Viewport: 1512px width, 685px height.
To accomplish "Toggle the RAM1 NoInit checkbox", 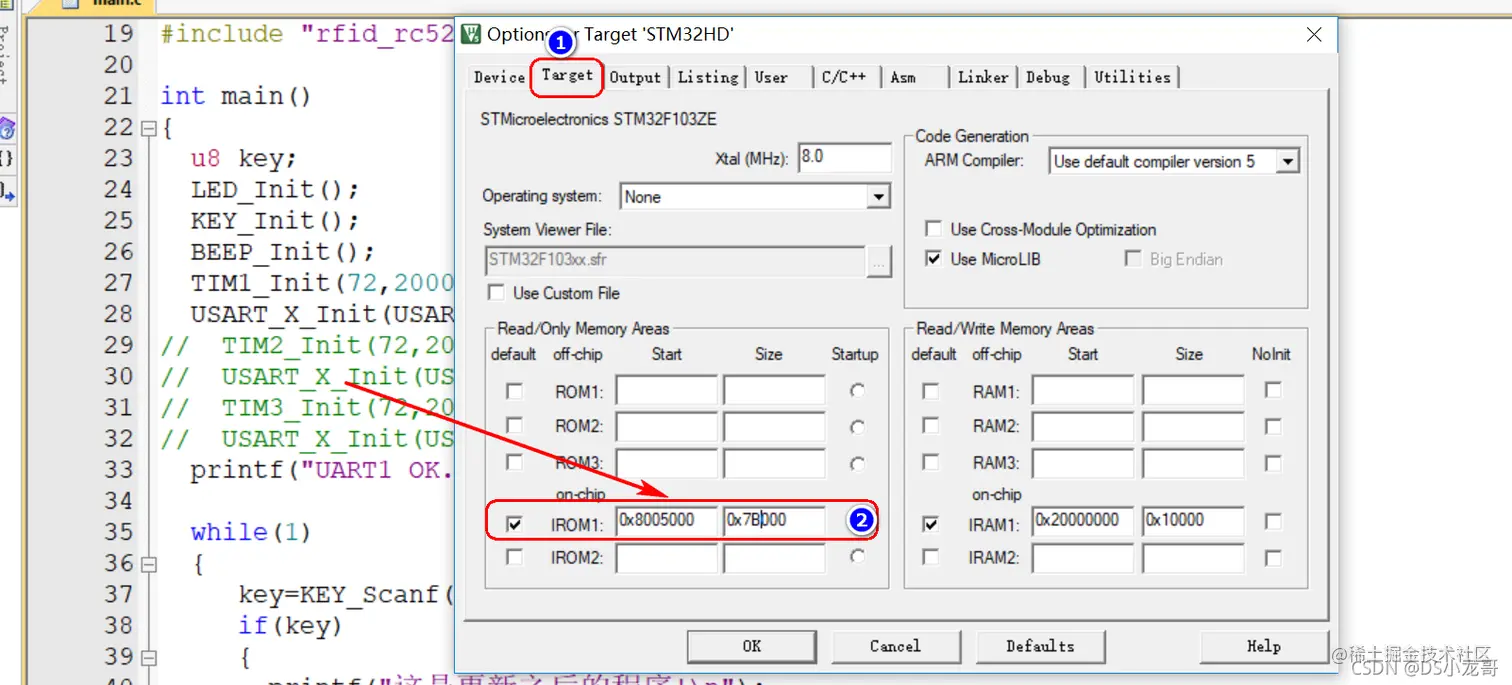I will pyautogui.click(x=1273, y=391).
